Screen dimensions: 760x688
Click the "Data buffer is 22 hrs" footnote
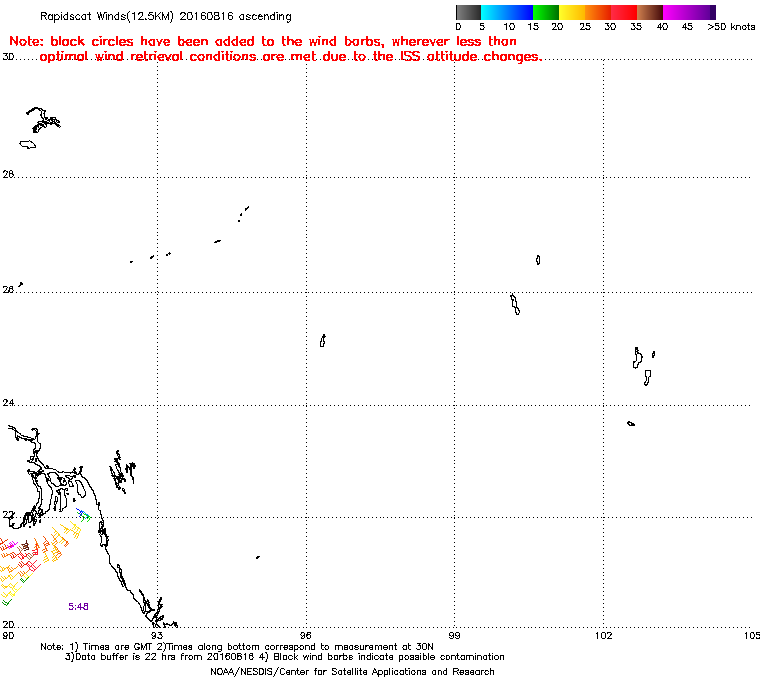click(x=285, y=657)
